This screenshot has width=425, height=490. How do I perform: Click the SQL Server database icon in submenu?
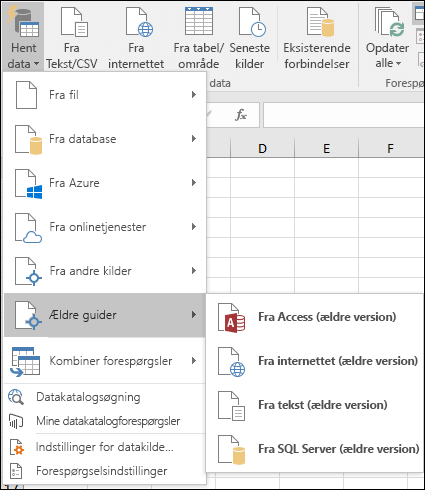click(x=232, y=450)
